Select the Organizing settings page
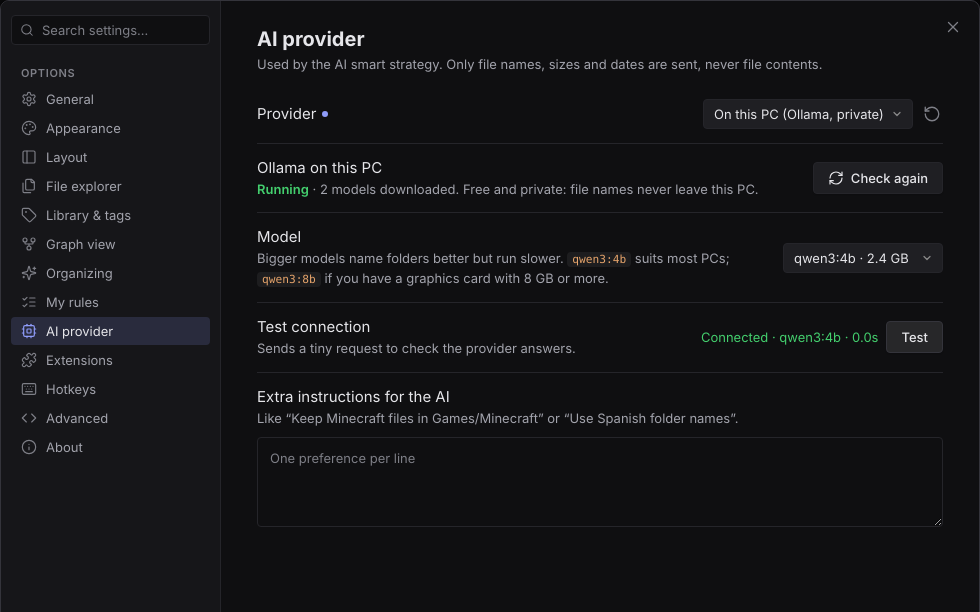Screen dimensions: 980x612 [x=111, y=273]
